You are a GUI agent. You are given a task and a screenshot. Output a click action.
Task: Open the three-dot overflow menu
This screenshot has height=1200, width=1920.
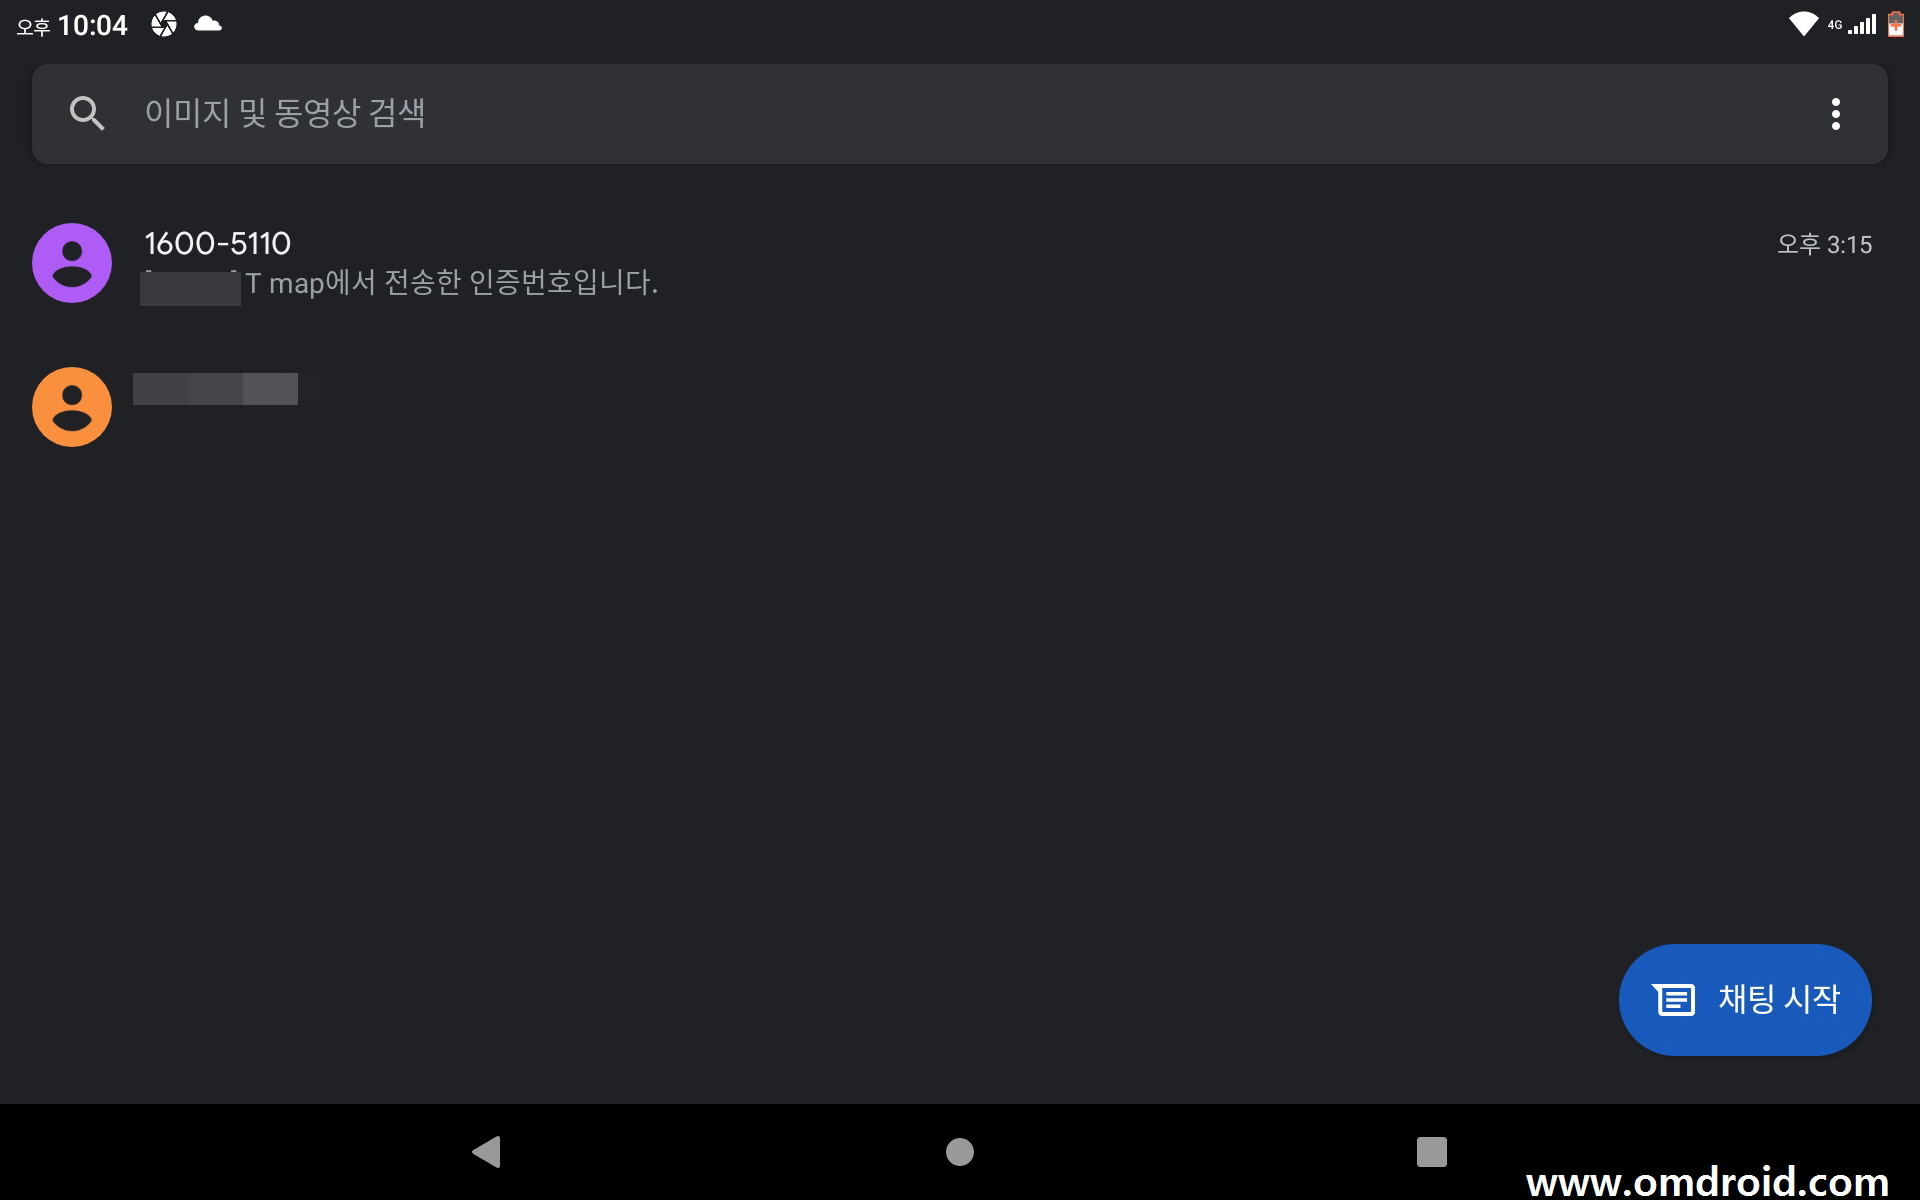[x=1835, y=114]
